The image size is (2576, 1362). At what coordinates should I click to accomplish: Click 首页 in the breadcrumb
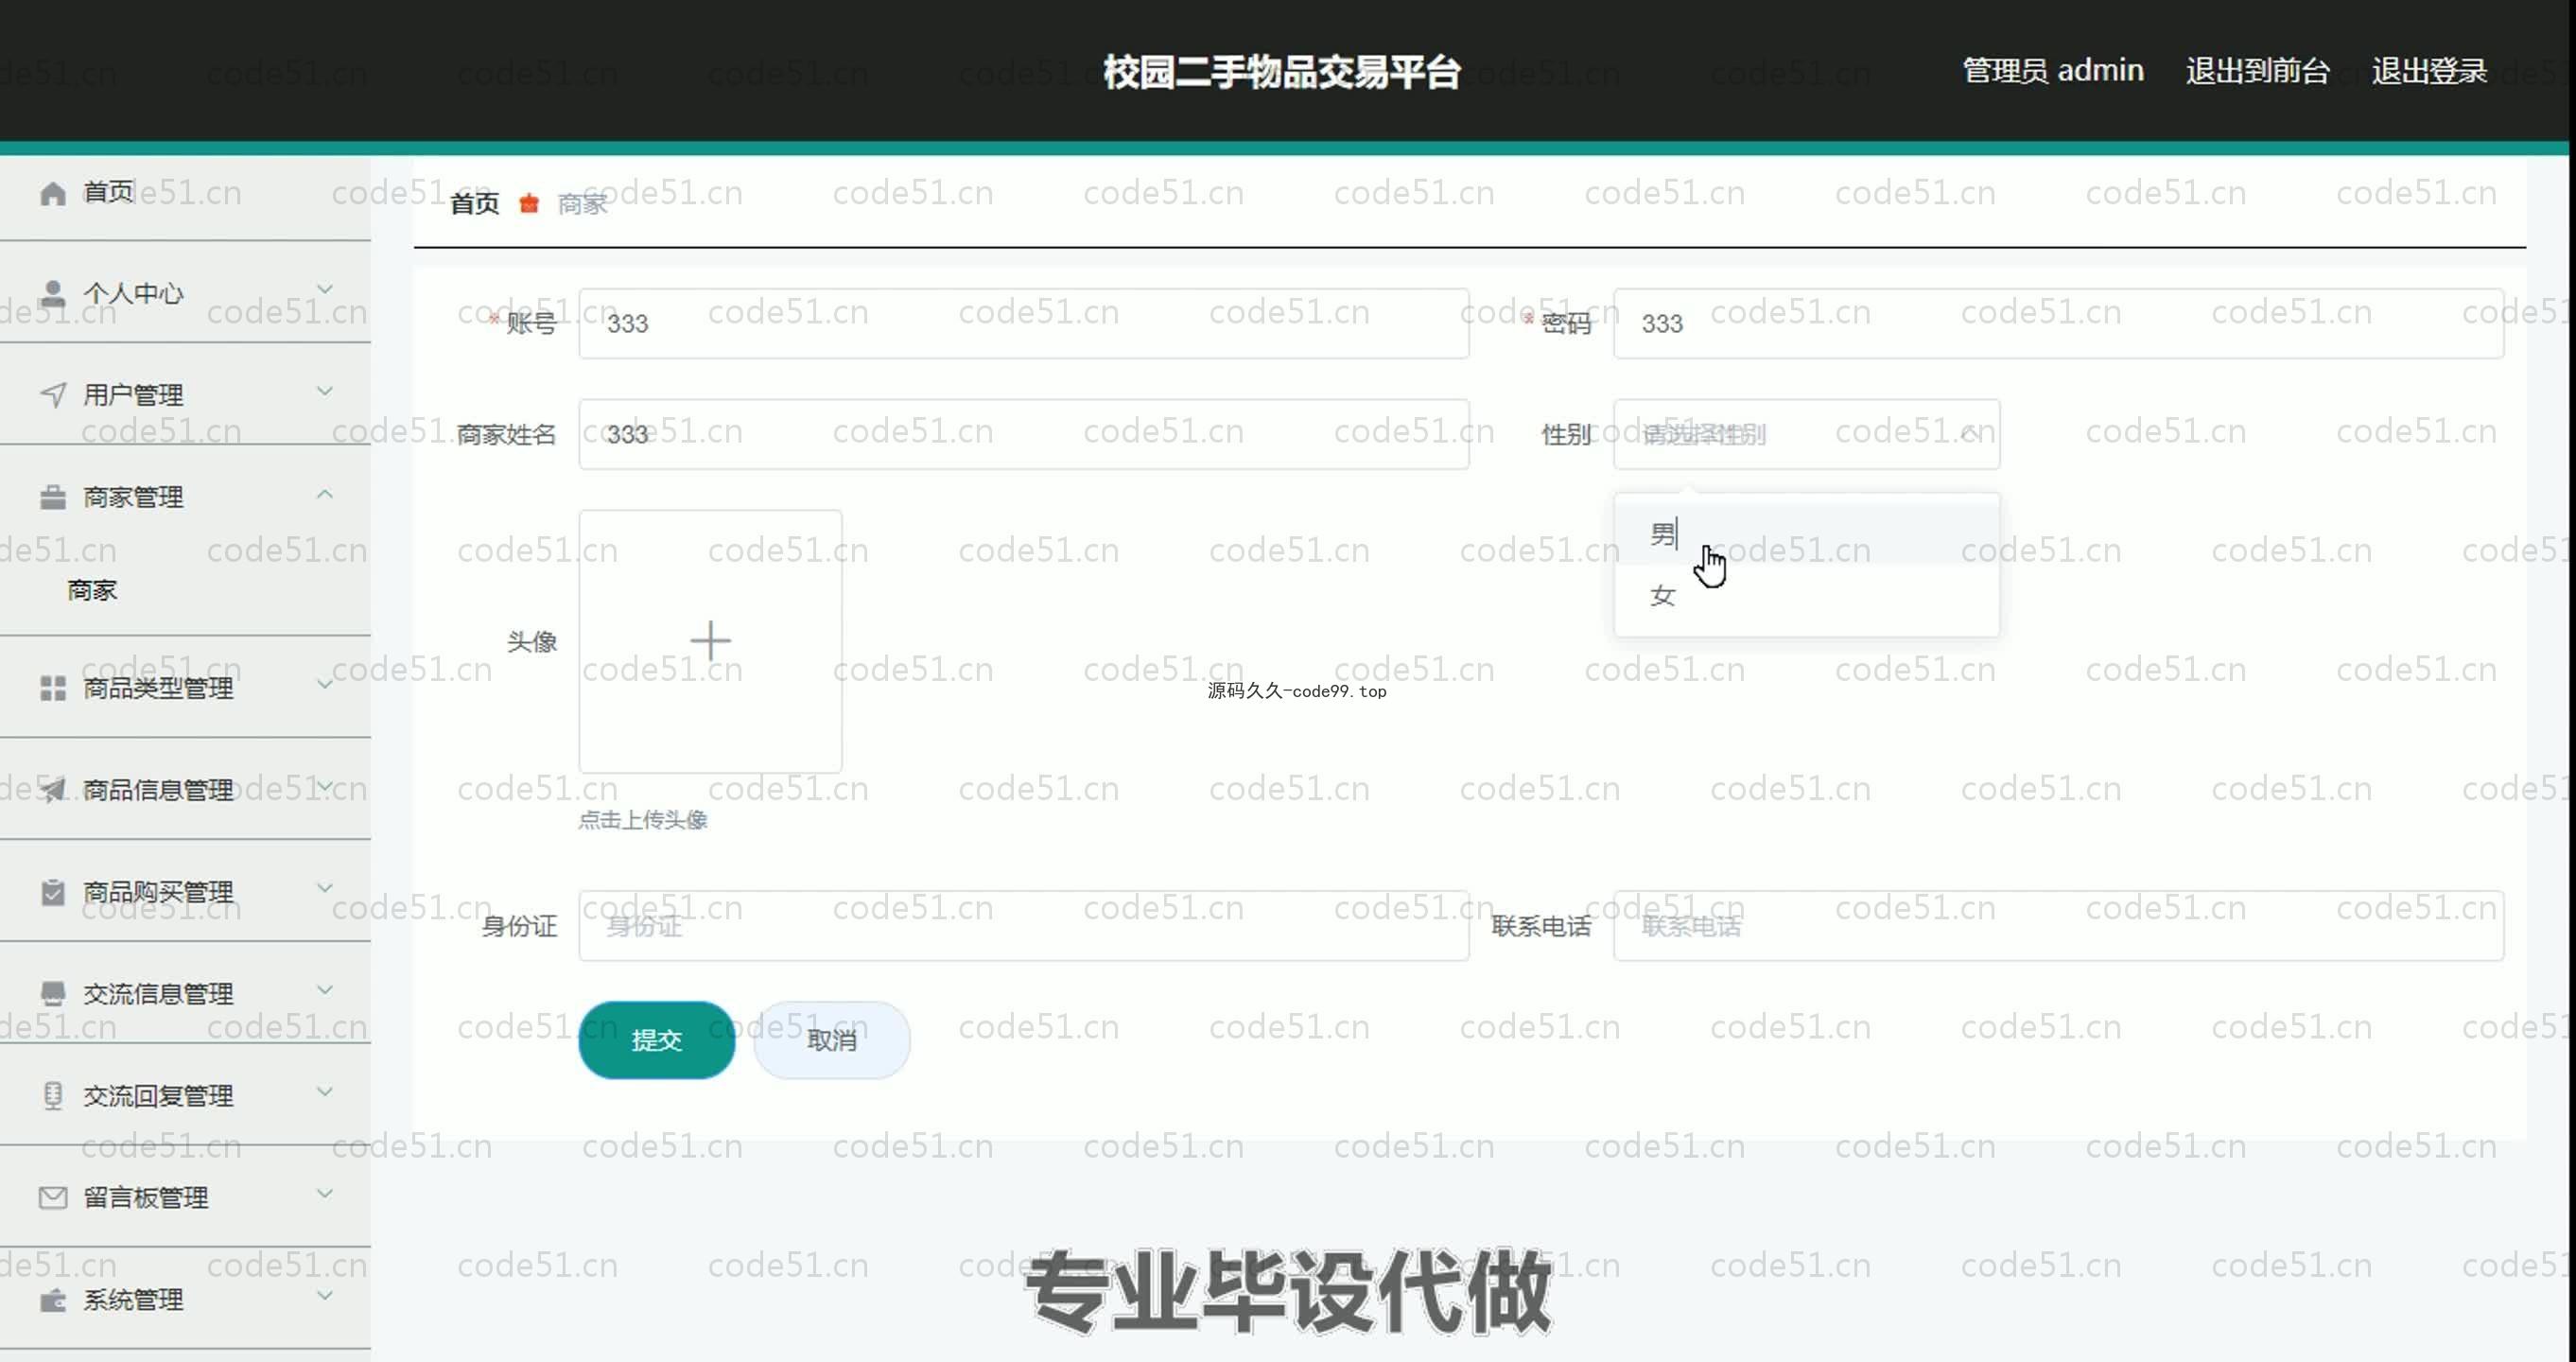tap(475, 204)
